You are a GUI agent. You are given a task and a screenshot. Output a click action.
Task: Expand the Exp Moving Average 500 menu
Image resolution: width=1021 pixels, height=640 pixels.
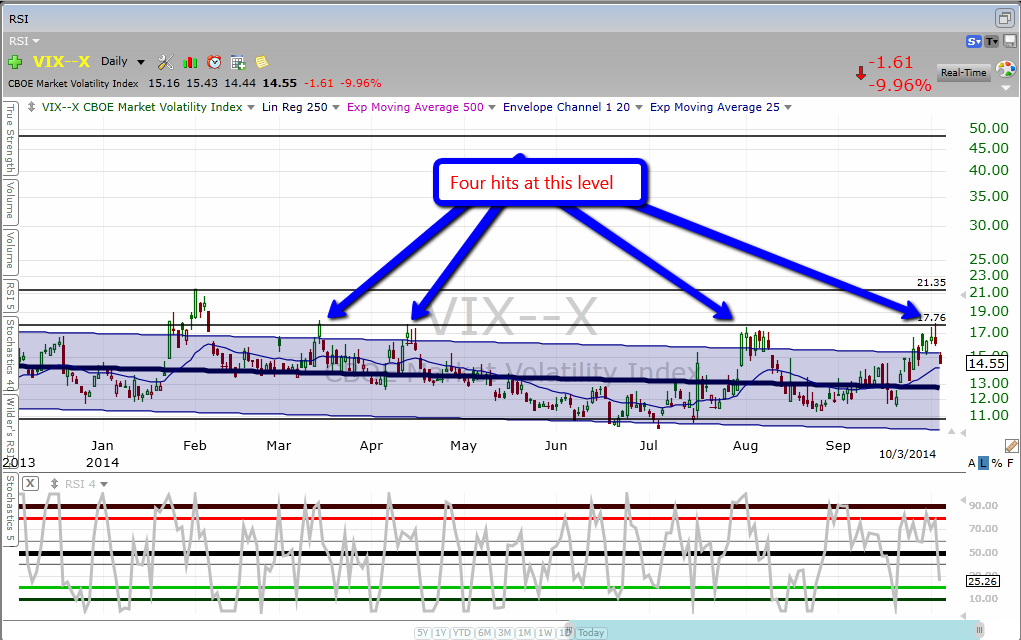(x=492, y=107)
